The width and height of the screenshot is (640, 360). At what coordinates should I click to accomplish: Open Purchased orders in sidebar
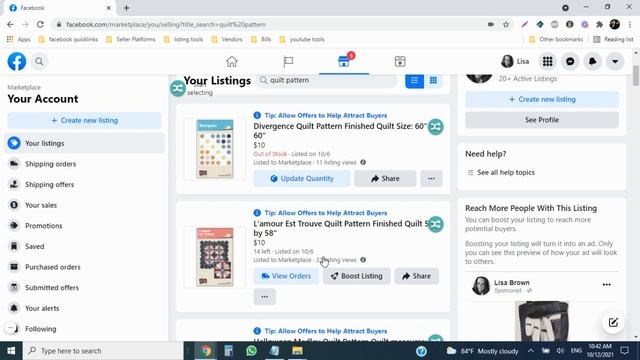[x=84, y=267]
